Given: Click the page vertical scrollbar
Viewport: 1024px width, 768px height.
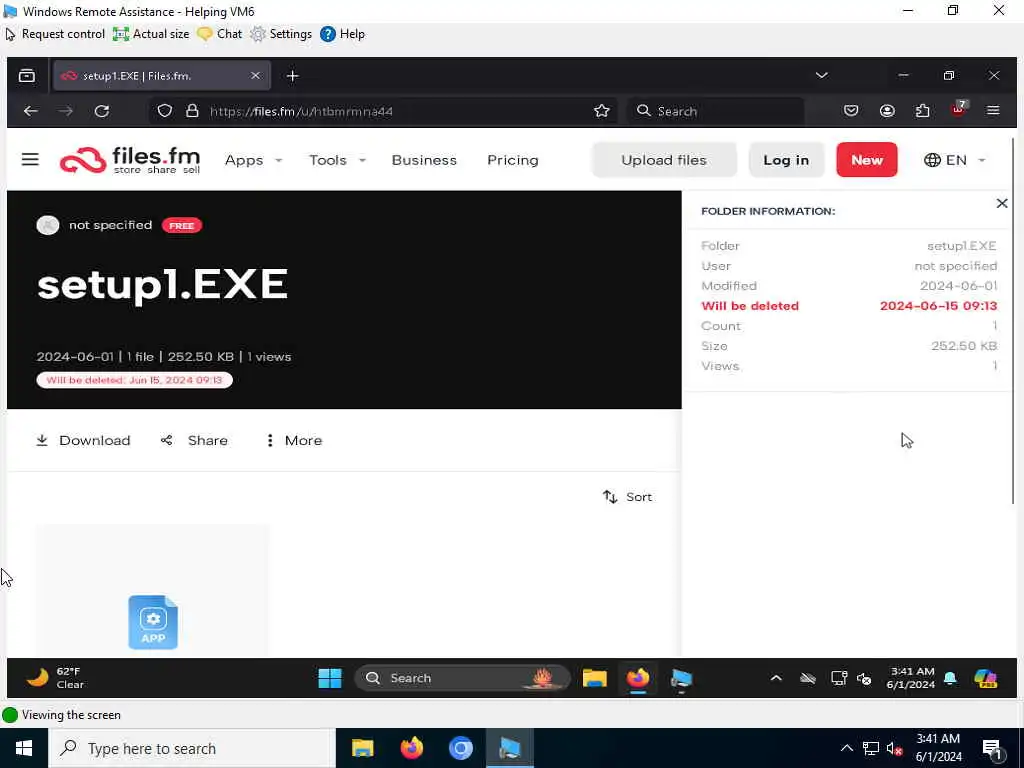Looking at the screenshot, I should point(1013,320).
